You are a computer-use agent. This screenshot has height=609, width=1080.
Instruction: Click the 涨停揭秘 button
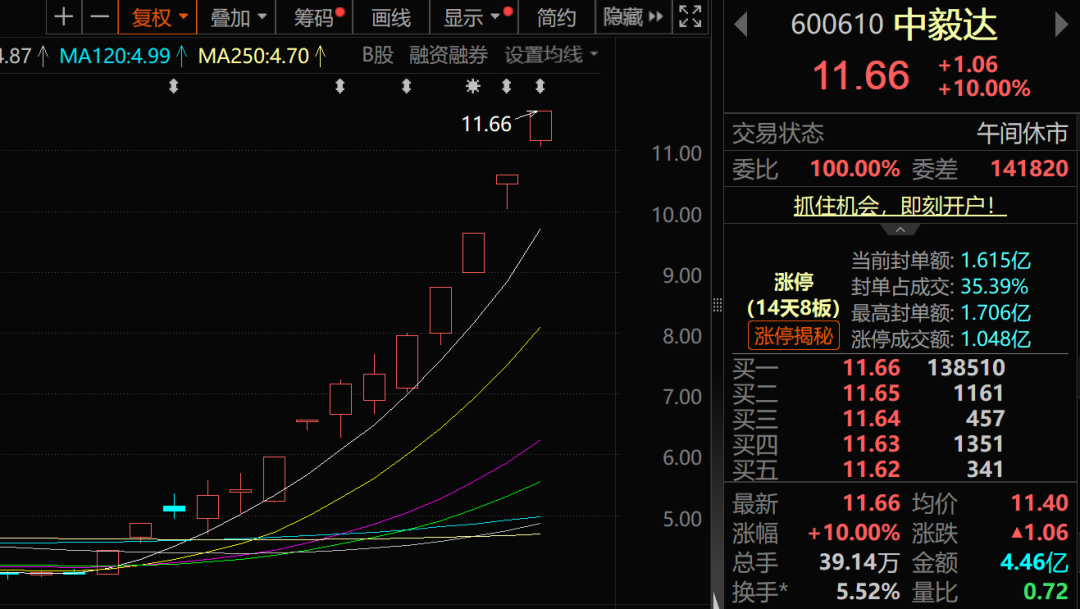tap(793, 336)
